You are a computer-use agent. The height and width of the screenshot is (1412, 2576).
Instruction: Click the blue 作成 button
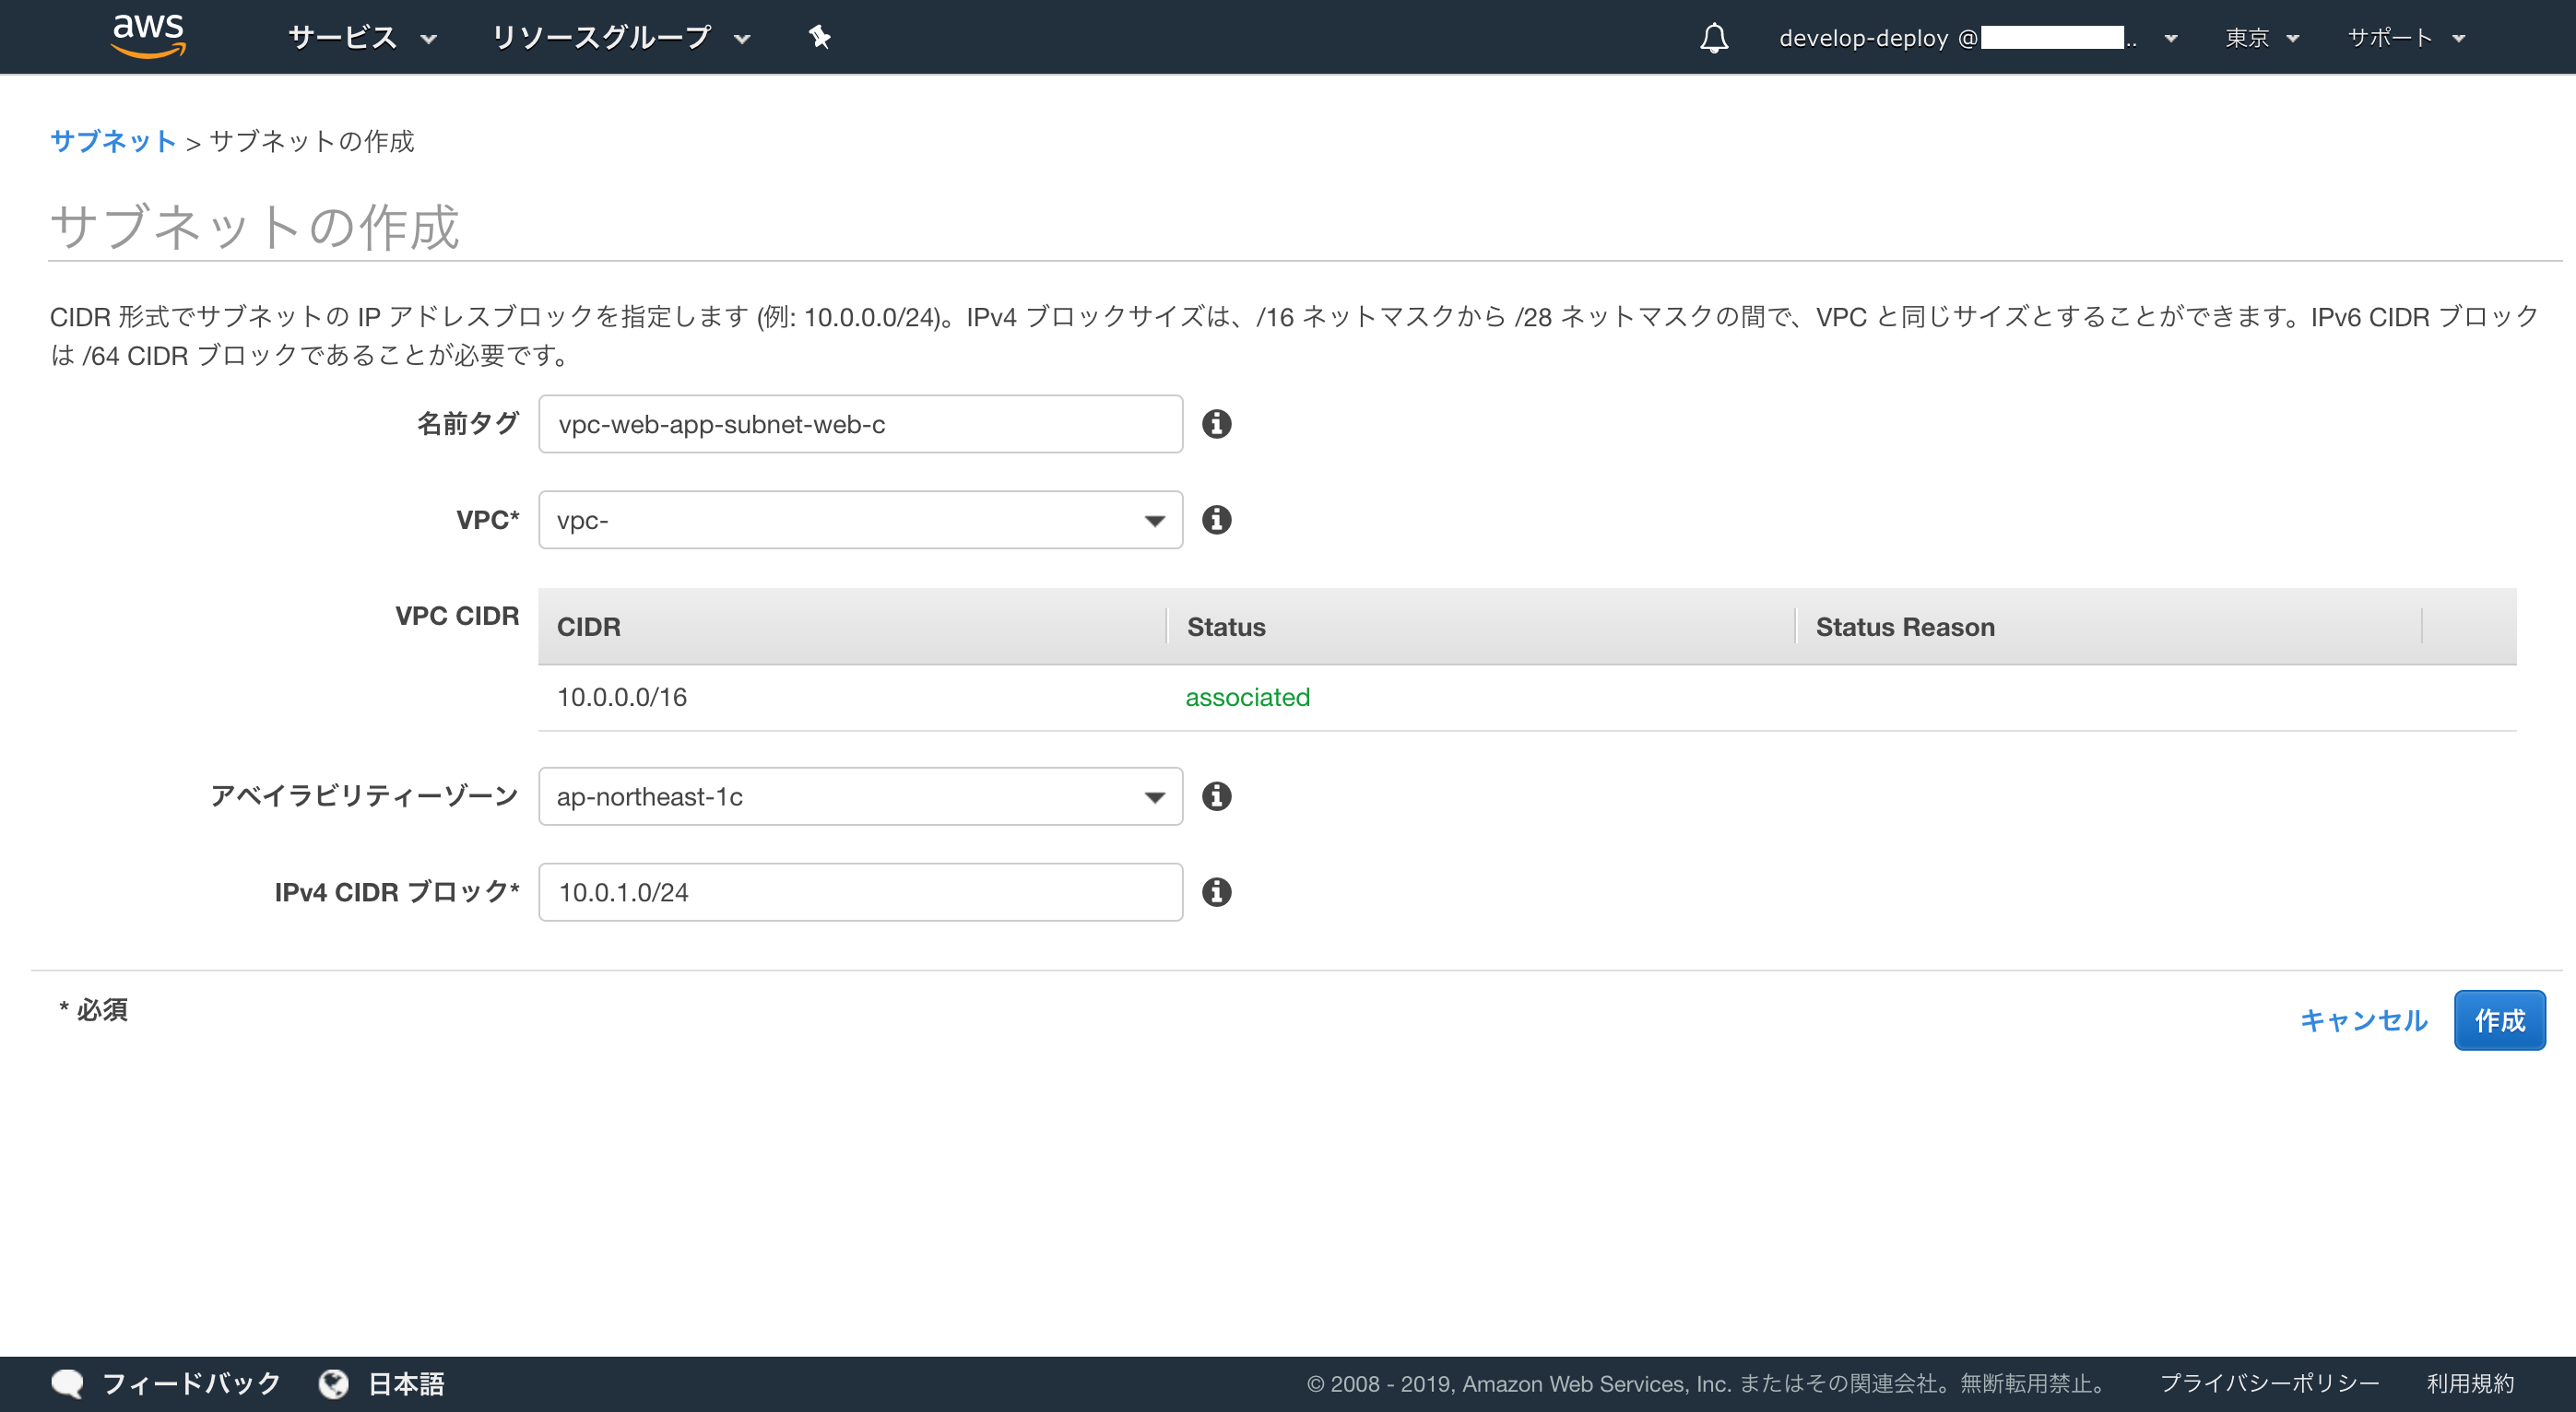point(2498,1020)
